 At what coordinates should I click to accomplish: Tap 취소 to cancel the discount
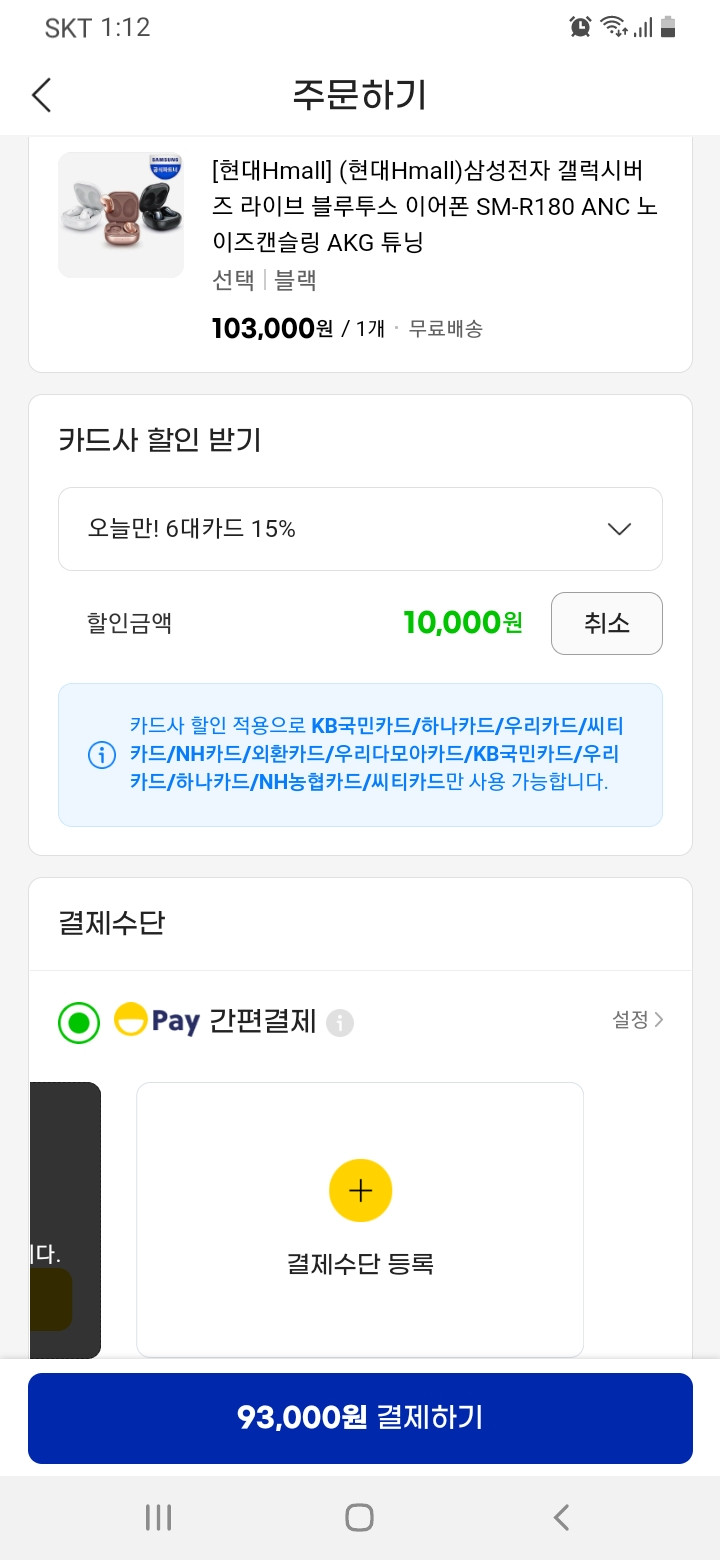point(607,623)
